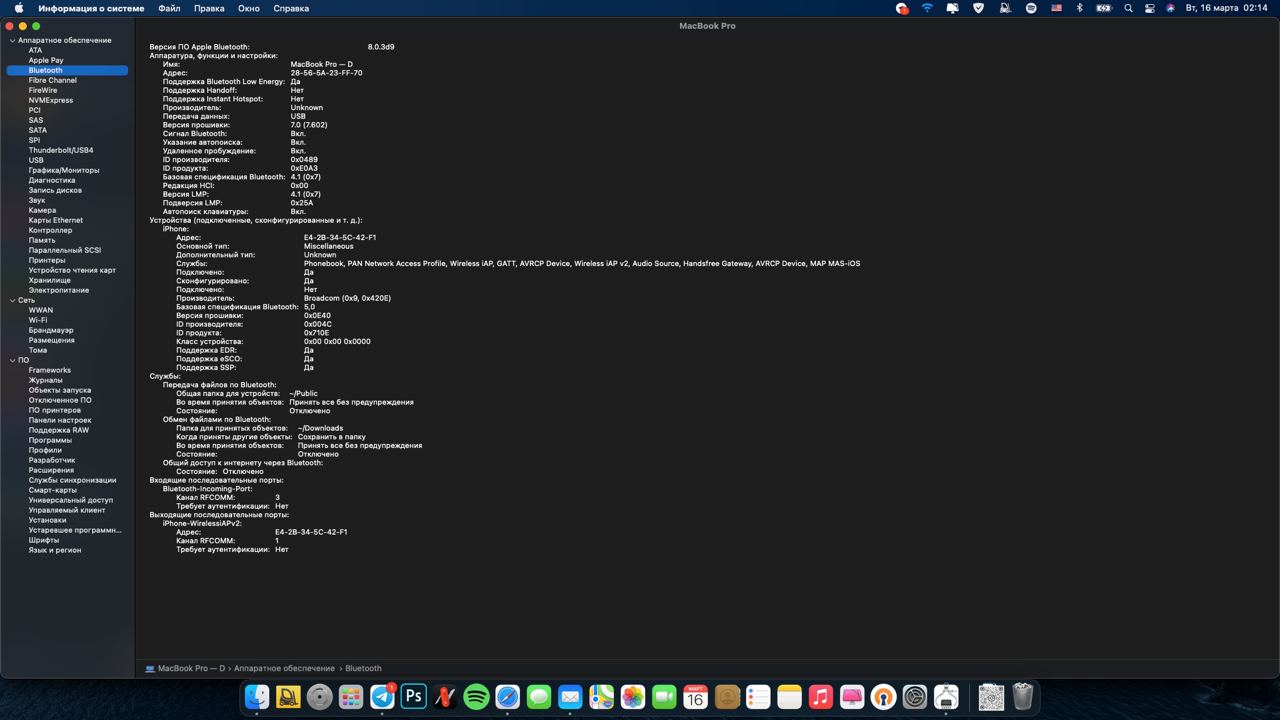The height and width of the screenshot is (720, 1280).
Task: Open Control Center in the menu bar
Action: (x=1150, y=8)
